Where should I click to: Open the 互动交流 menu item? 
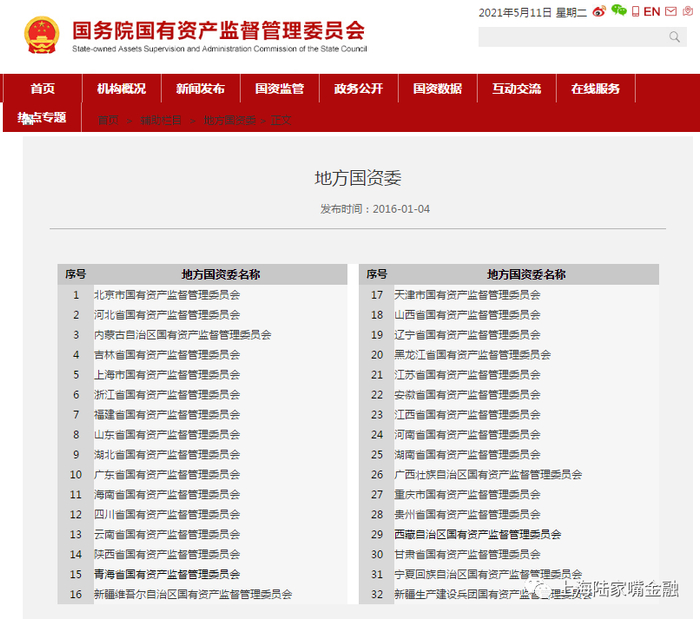(517, 88)
